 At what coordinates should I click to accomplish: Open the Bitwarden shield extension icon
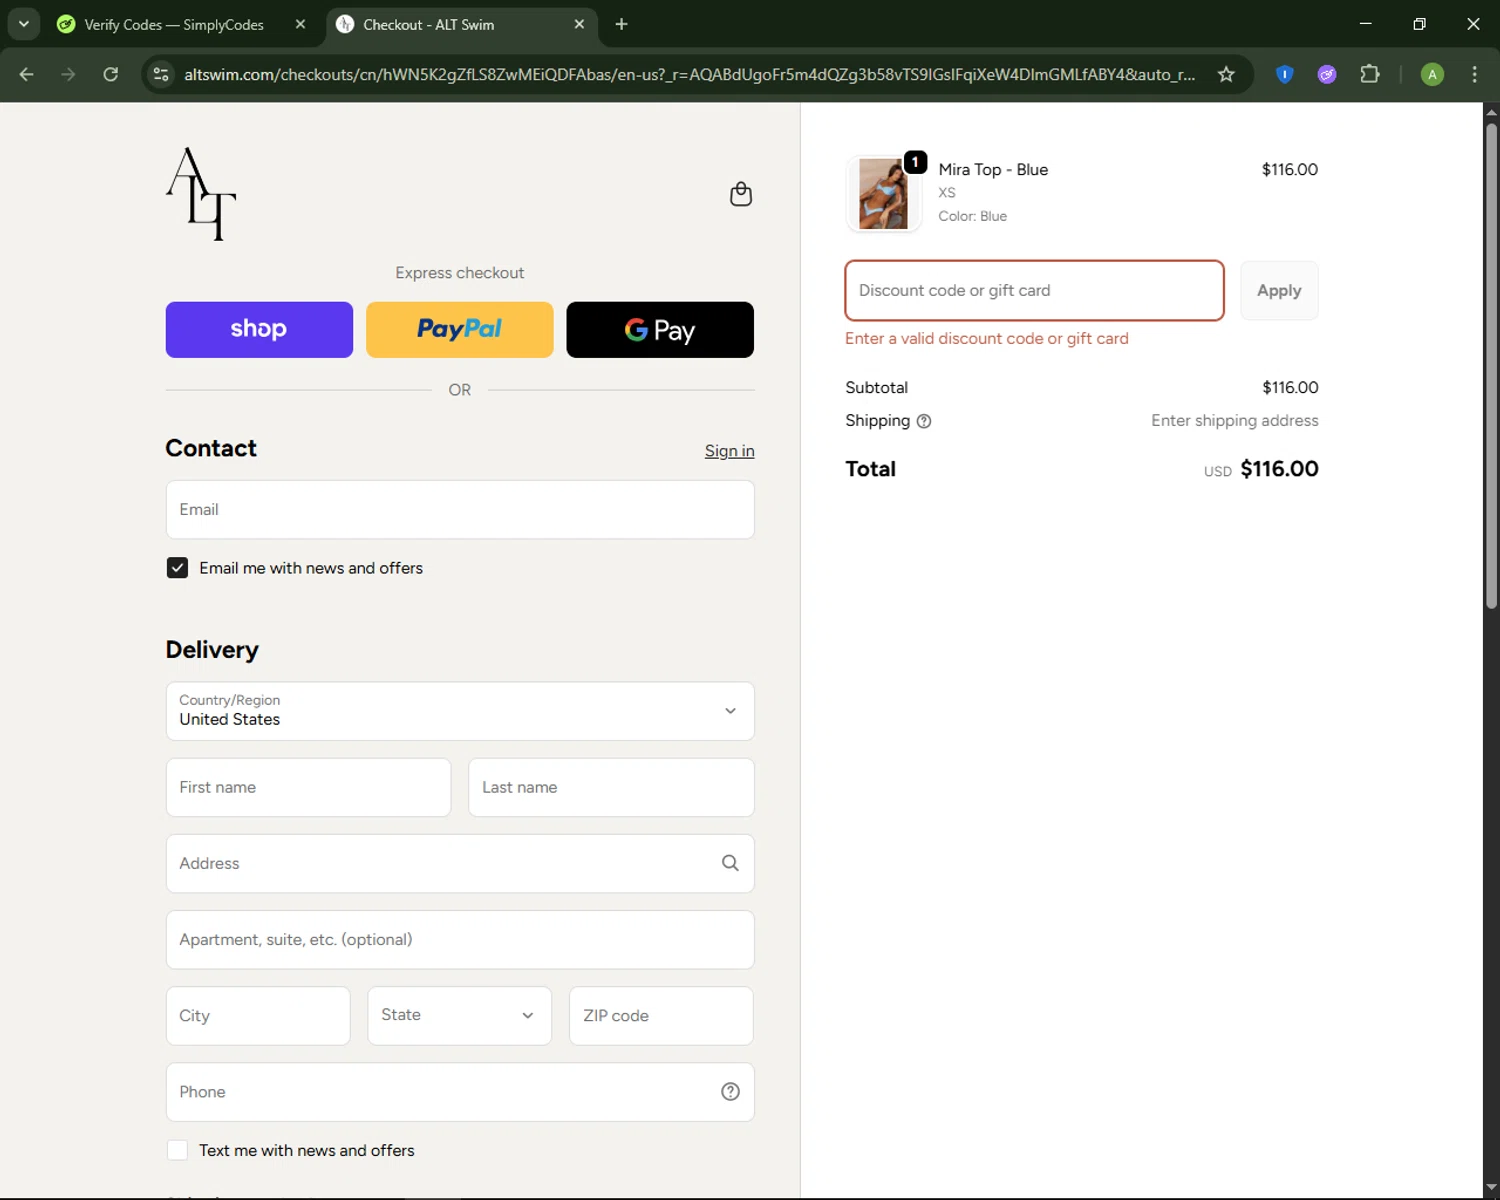[x=1285, y=74]
